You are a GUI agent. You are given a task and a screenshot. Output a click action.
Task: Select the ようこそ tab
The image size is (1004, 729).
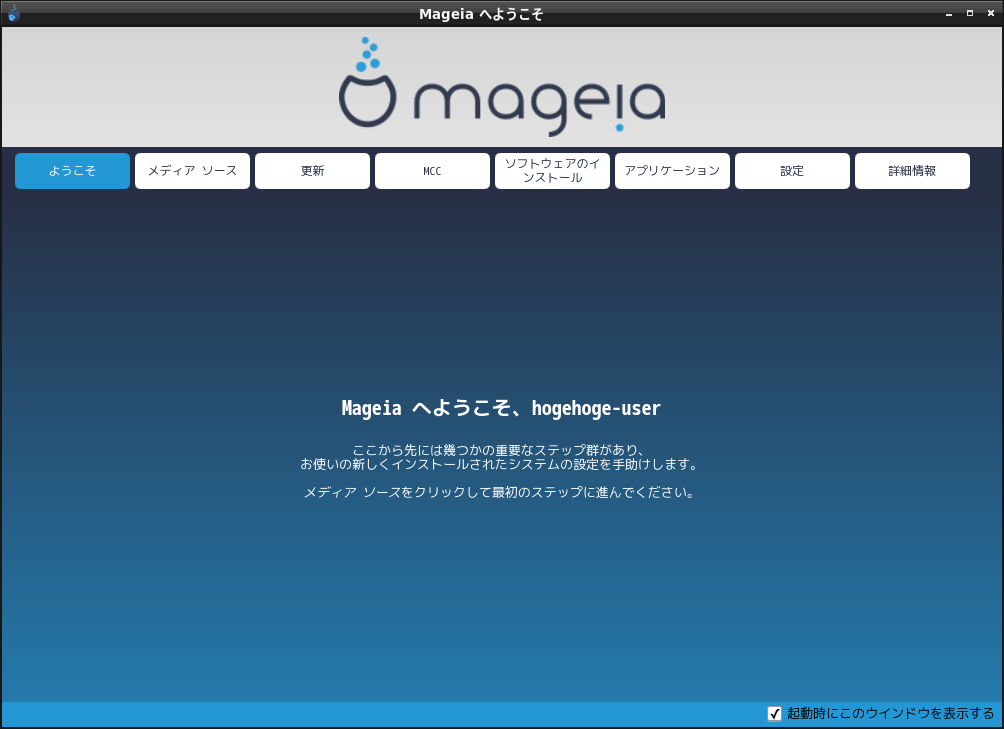(72, 171)
